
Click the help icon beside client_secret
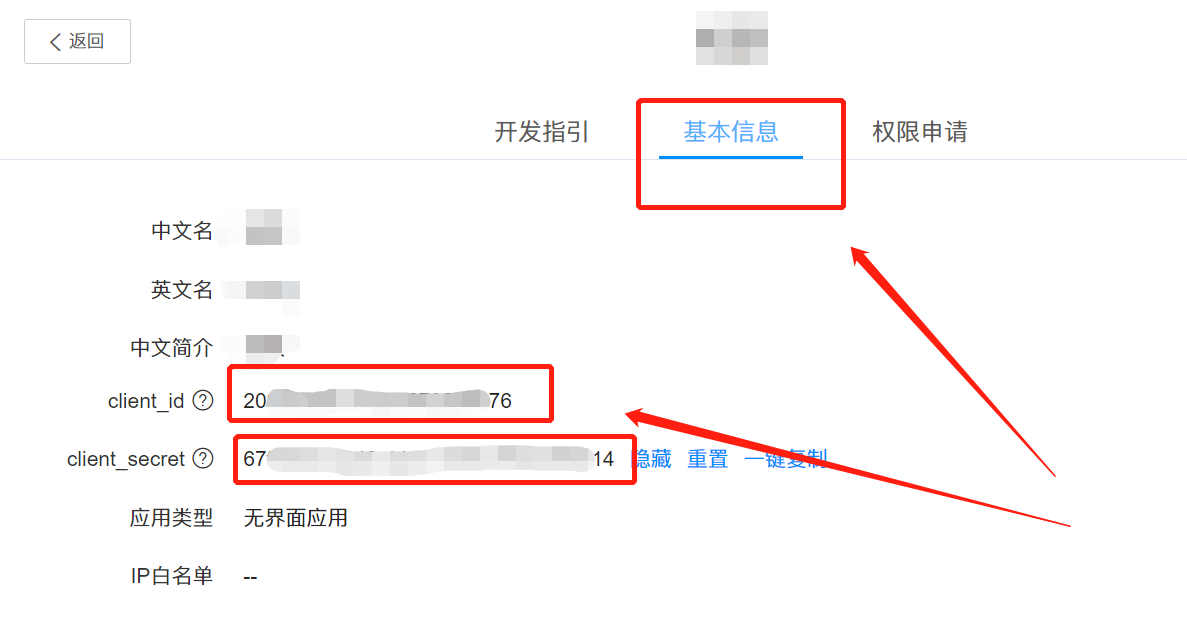[203, 459]
